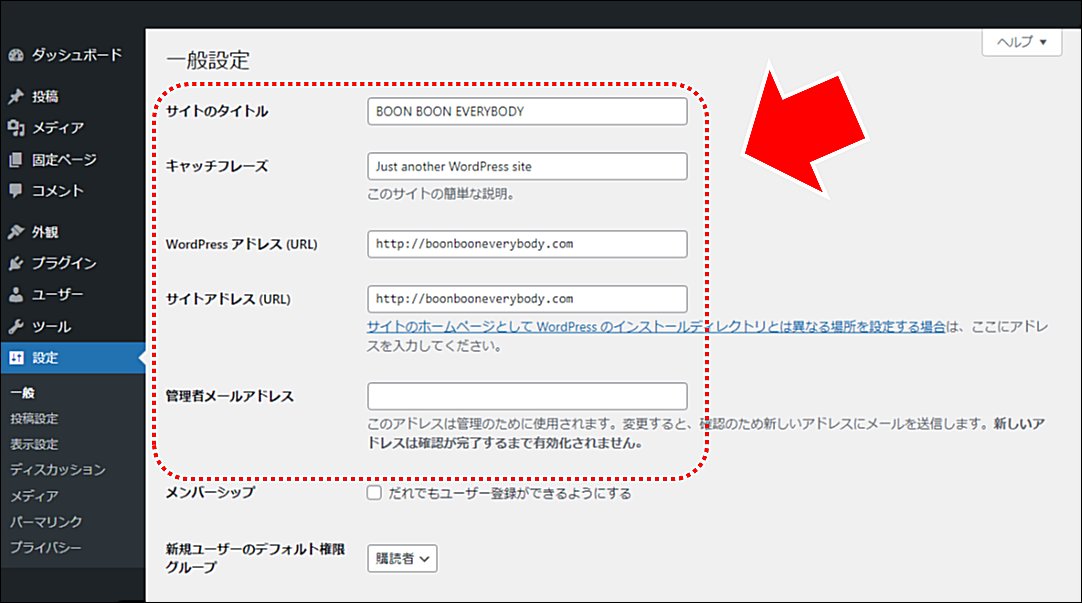Click the Dashboard gauge icon
This screenshot has width=1082, height=603.
(16, 55)
